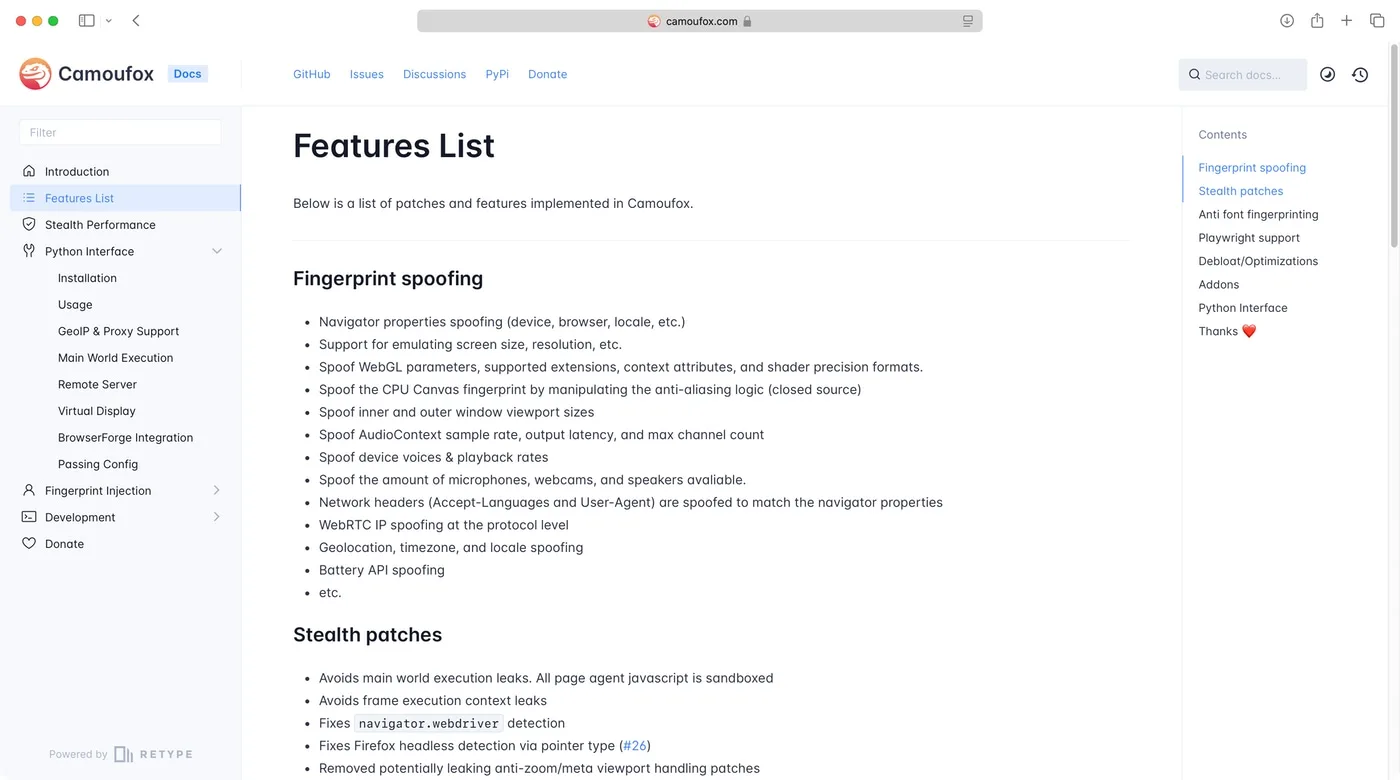Jump to Anti font fingerprinting in Contents
Viewport: 1400px width, 780px height.
tap(1258, 214)
